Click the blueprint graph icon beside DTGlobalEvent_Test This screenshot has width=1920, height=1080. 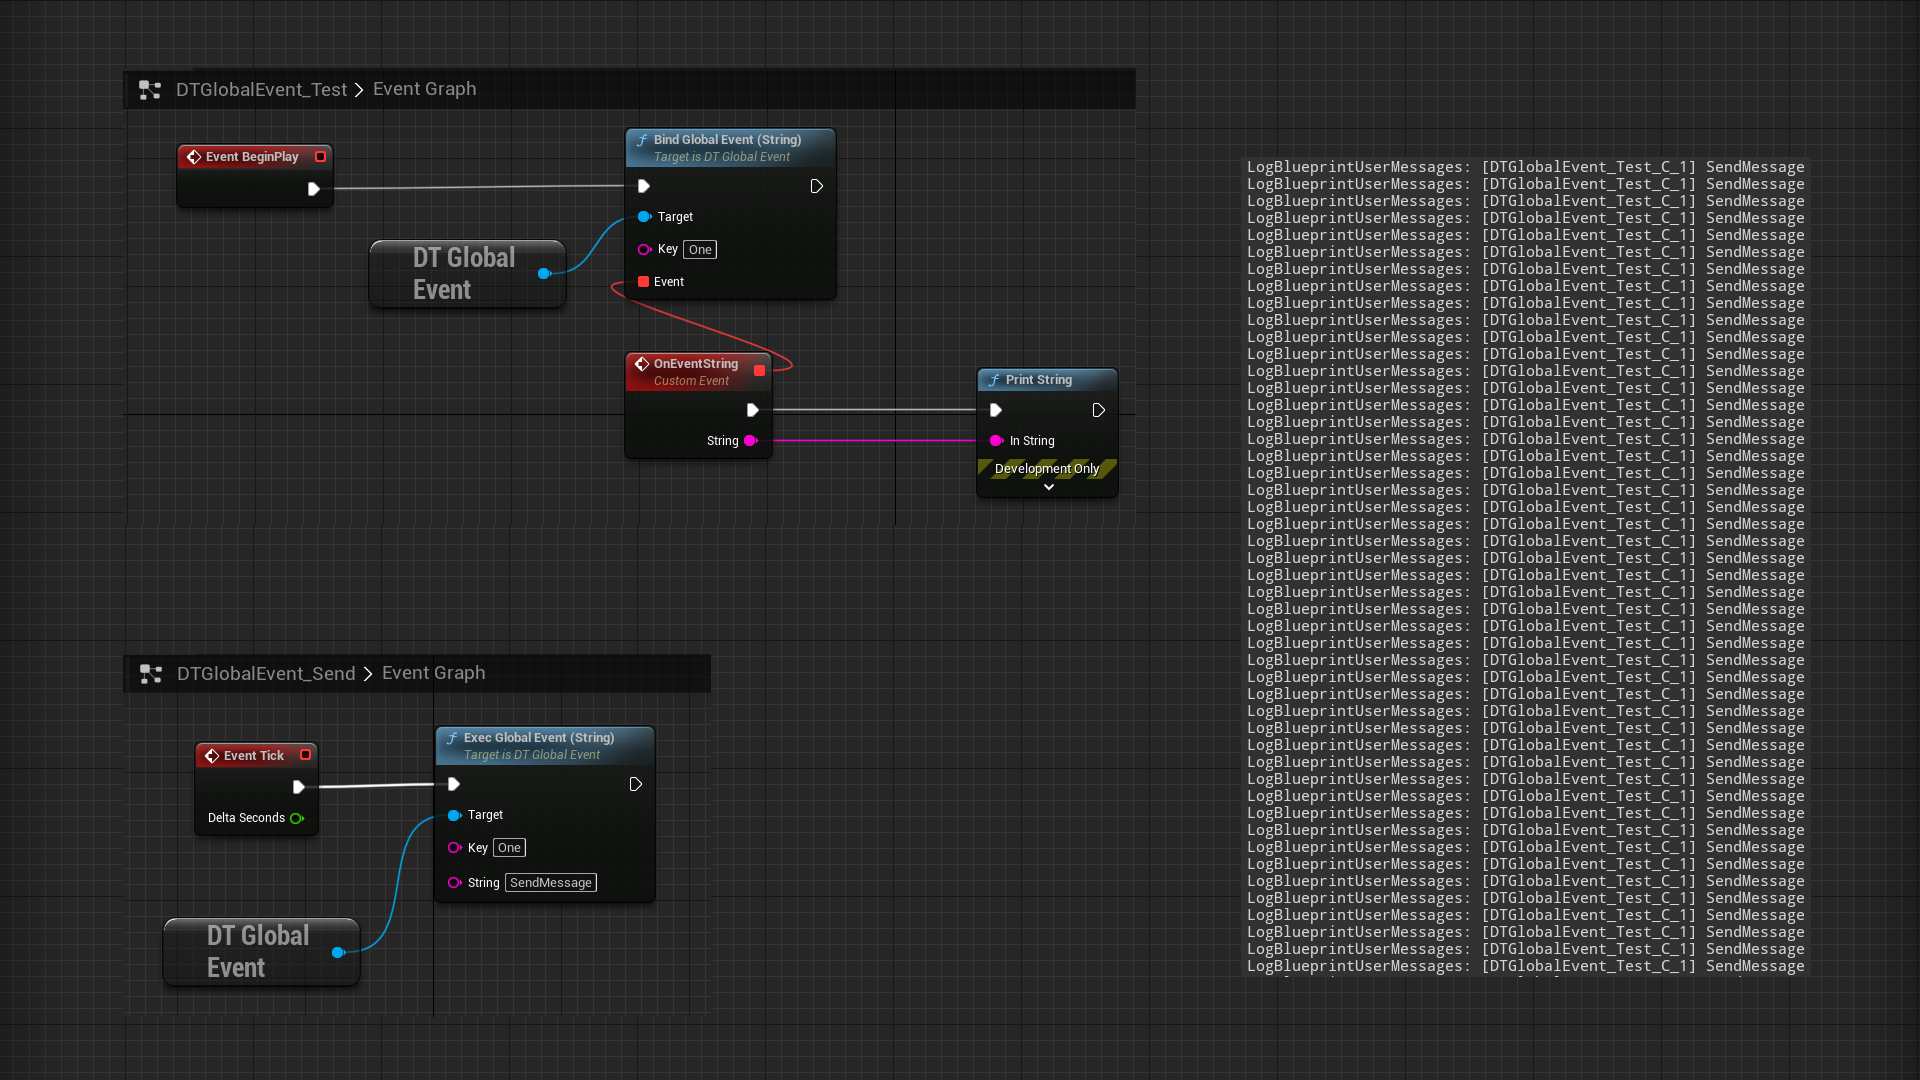pos(150,90)
